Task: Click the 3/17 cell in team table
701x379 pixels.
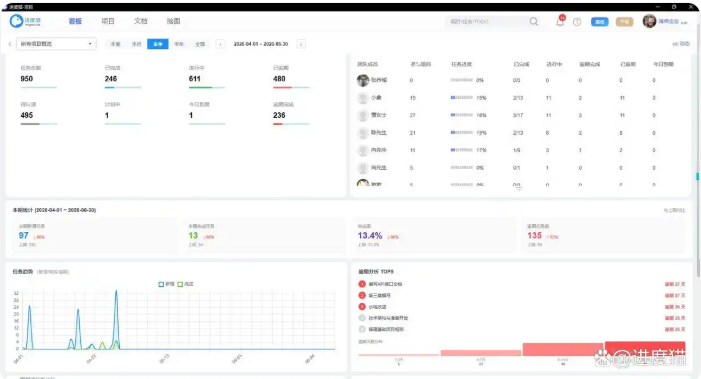Action: (518, 115)
